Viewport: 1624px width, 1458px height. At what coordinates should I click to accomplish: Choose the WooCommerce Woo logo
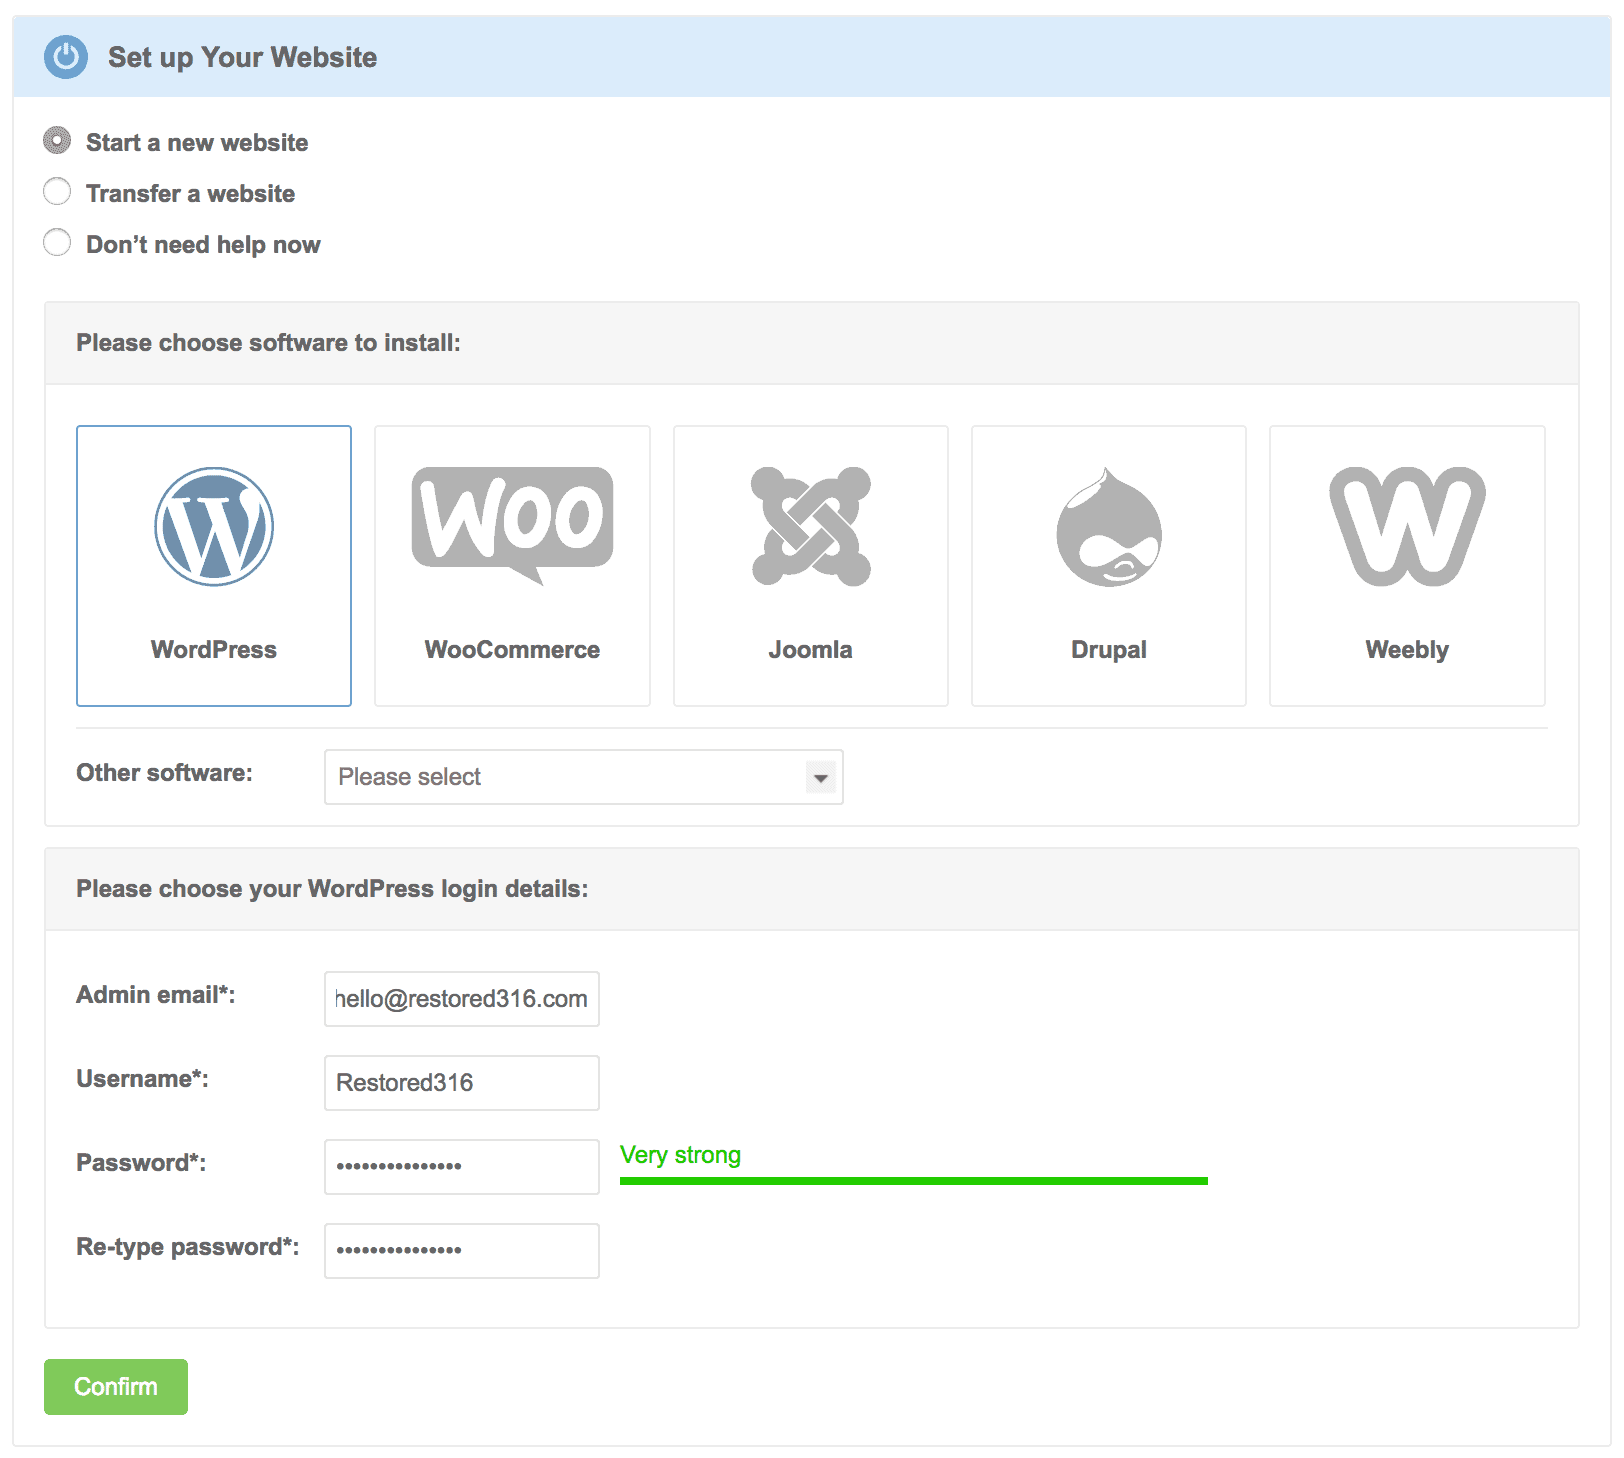(512, 526)
